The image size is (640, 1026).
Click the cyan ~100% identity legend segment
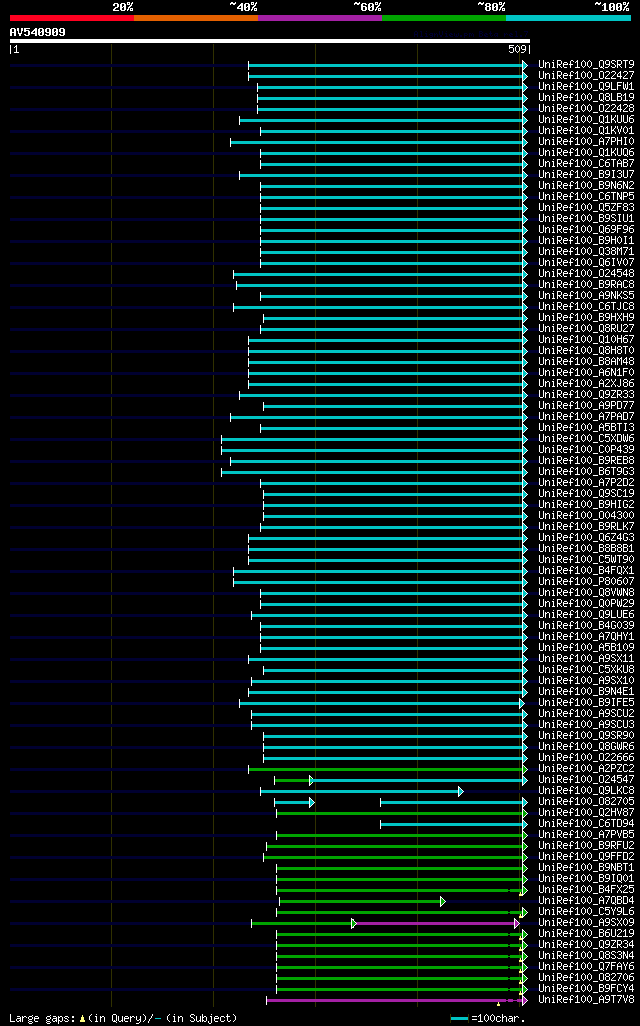click(568, 18)
